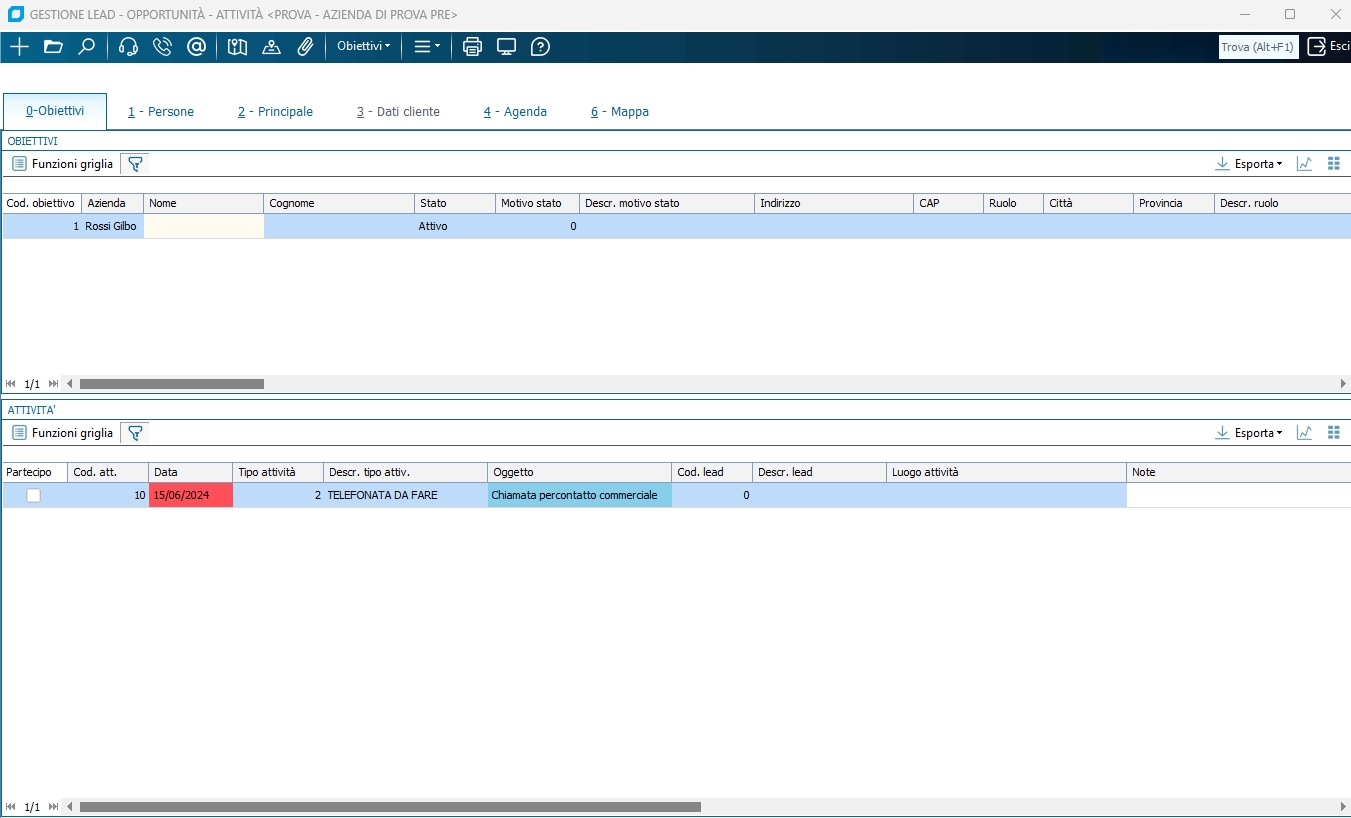The width and height of the screenshot is (1351, 818).
Task: Switch to the 4 - Agenda tab
Action: coord(515,112)
